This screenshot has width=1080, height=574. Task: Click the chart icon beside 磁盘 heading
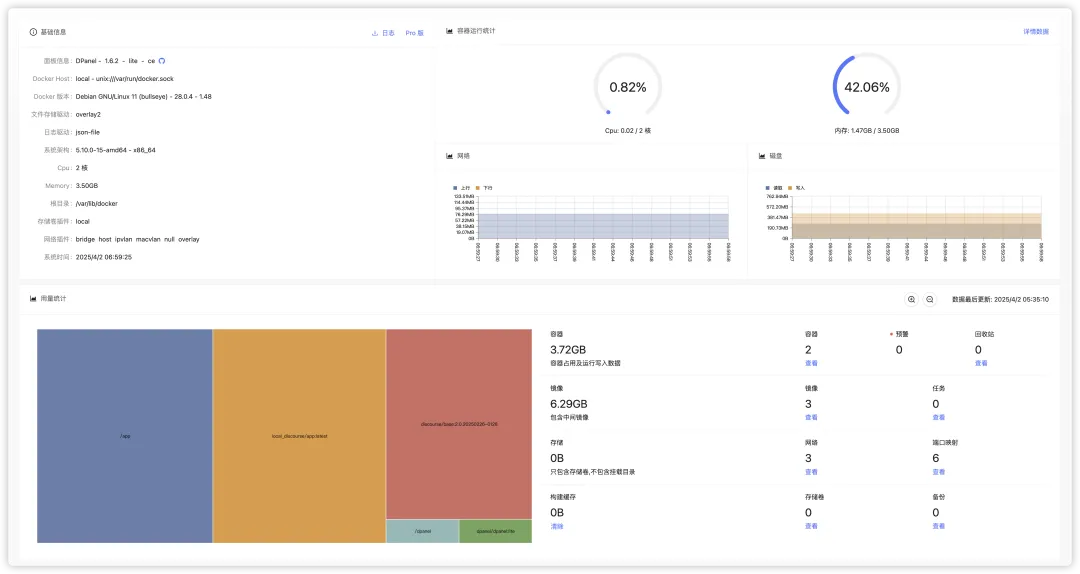762,156
